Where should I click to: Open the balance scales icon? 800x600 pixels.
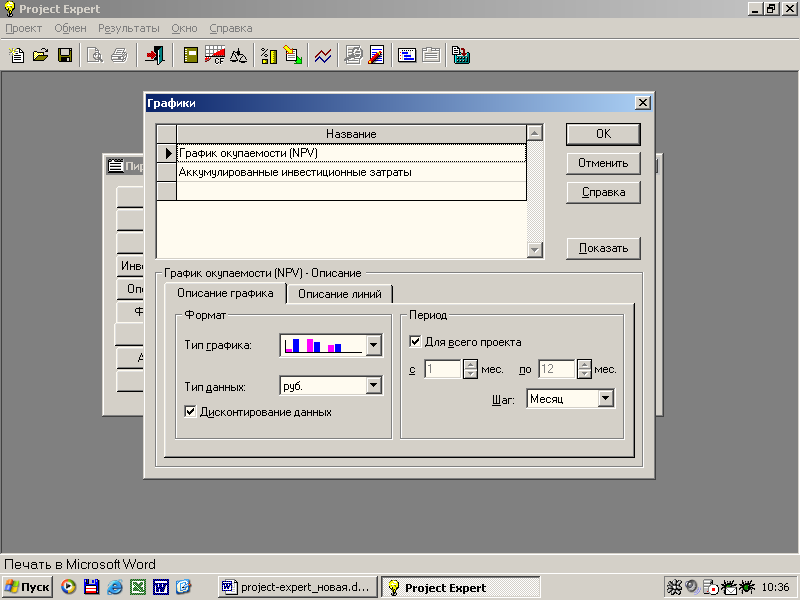pos(238,55)
